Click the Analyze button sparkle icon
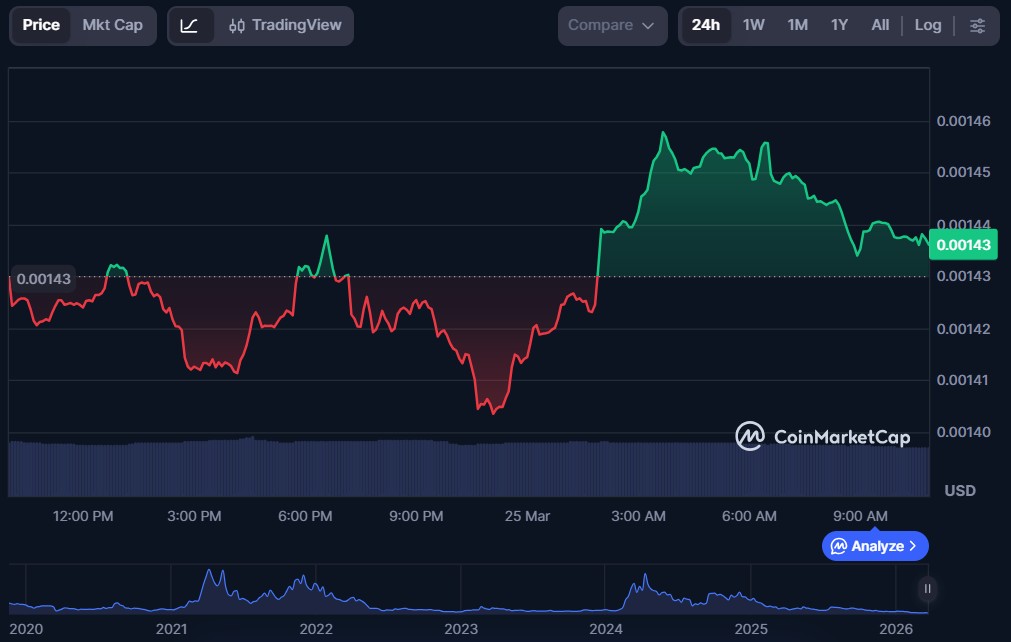 839,546
